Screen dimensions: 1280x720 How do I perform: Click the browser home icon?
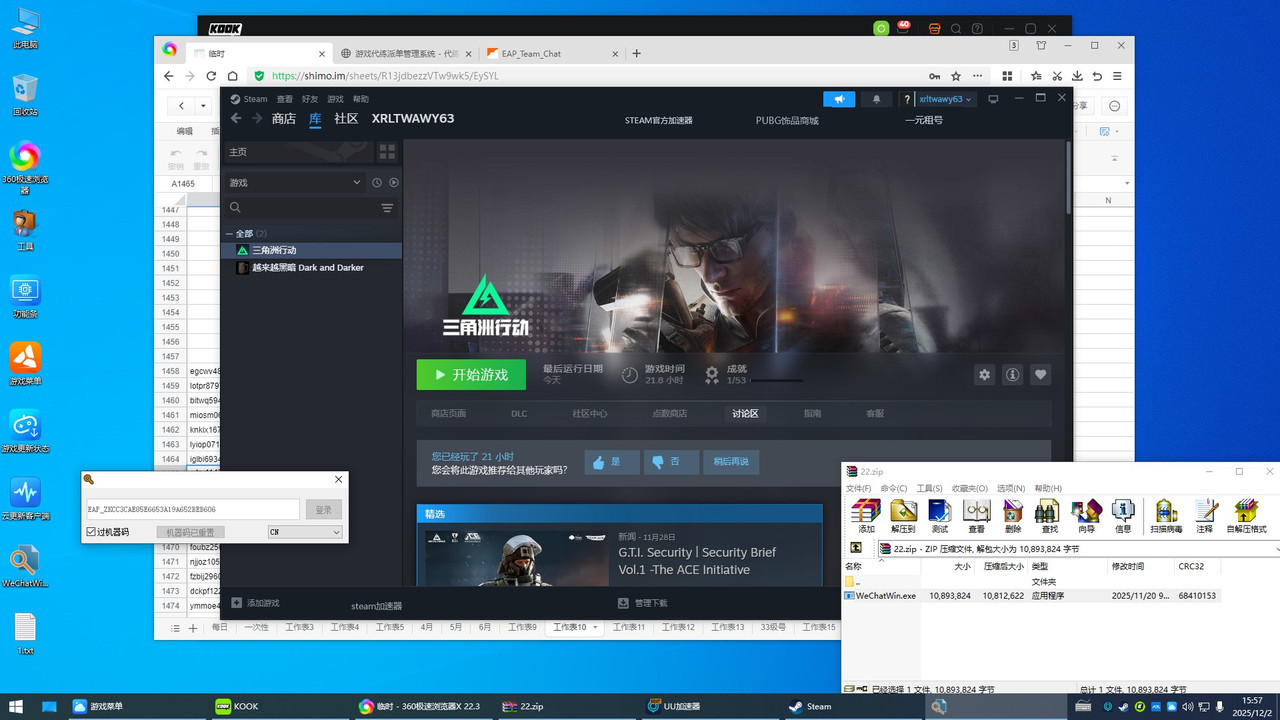pos(233,76)
